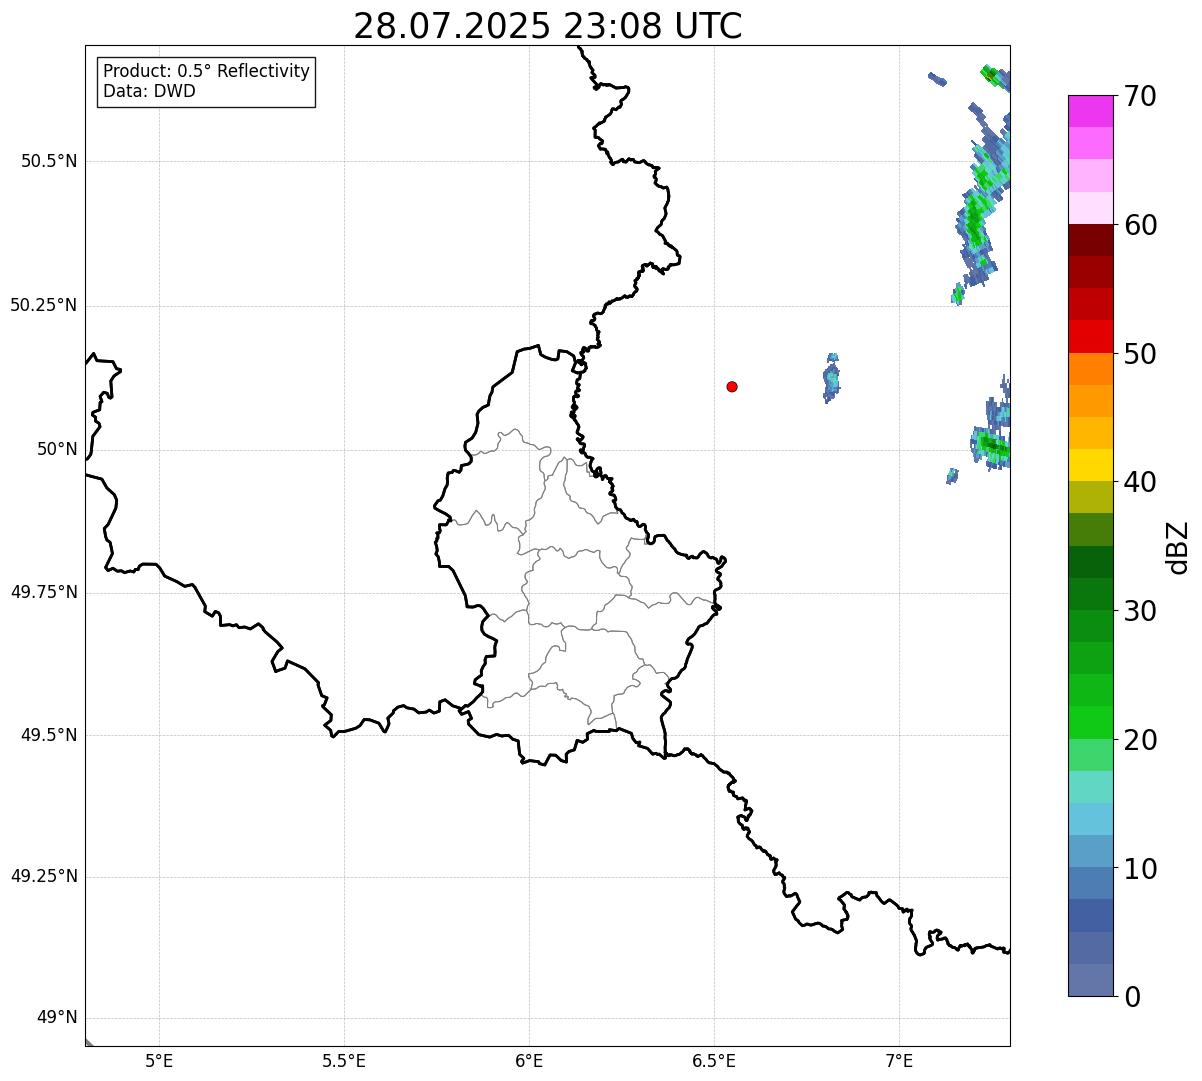This screenshot has height=1081, width=1202.
Task: Click the title '28.07.2025 23:08 UTC'
Action: (x=548, y=26)
